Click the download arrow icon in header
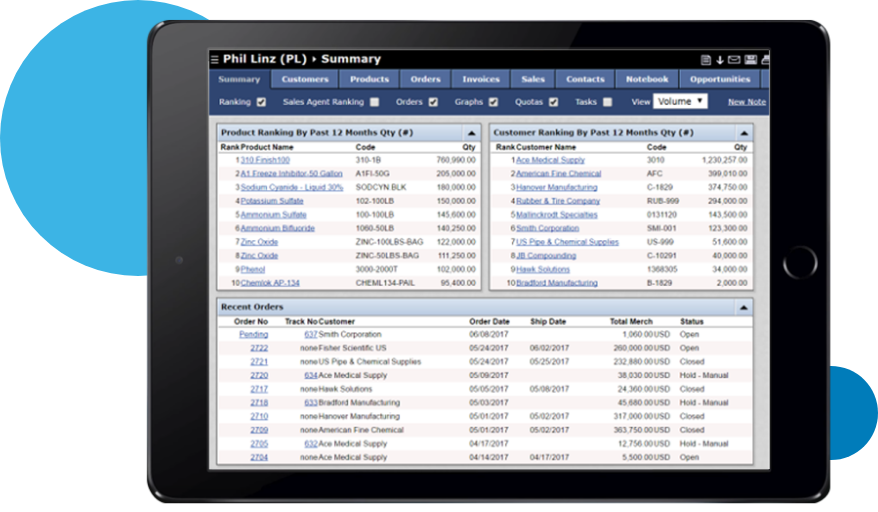Image resolution: width=878 pixels, height=512 pixels. click(720, 59)
